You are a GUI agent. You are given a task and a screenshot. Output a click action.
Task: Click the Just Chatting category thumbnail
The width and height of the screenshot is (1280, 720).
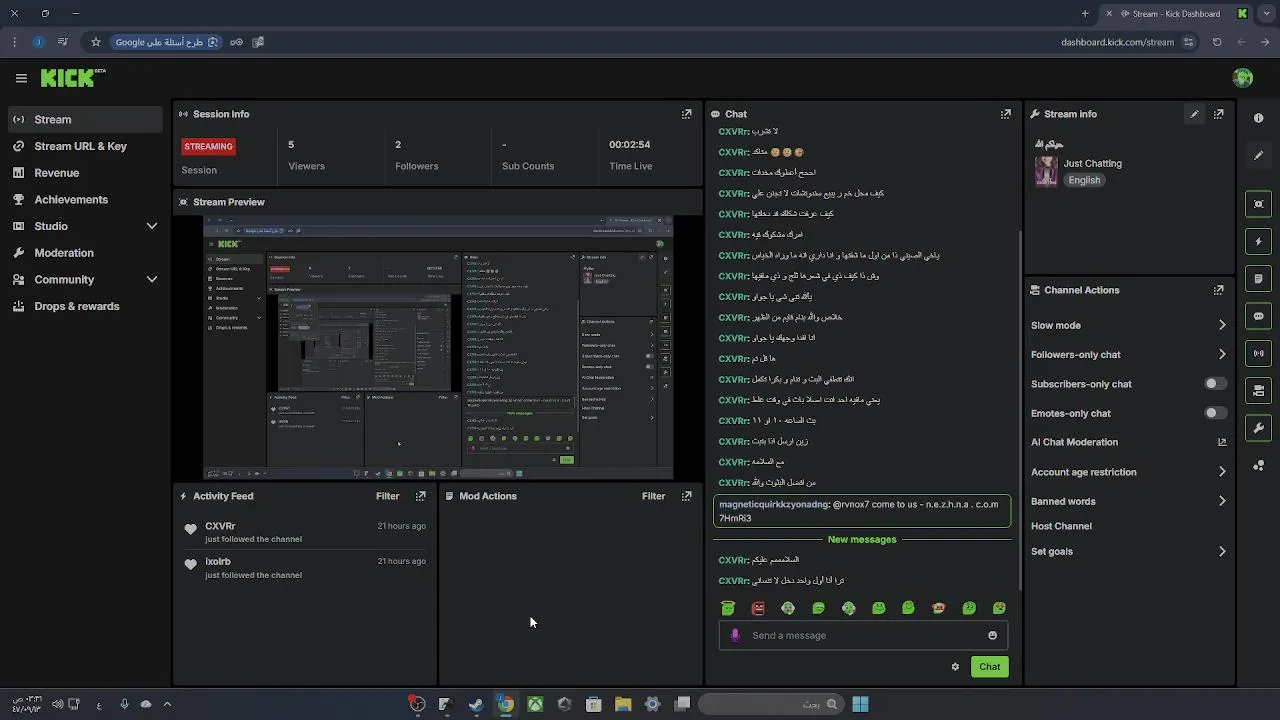[1046, 171]
